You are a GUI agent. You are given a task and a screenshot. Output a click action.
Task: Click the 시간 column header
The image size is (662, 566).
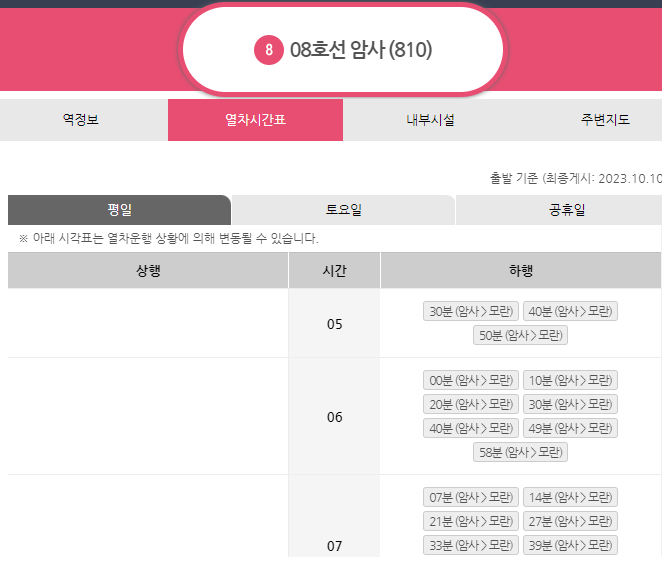coord(334,270)
